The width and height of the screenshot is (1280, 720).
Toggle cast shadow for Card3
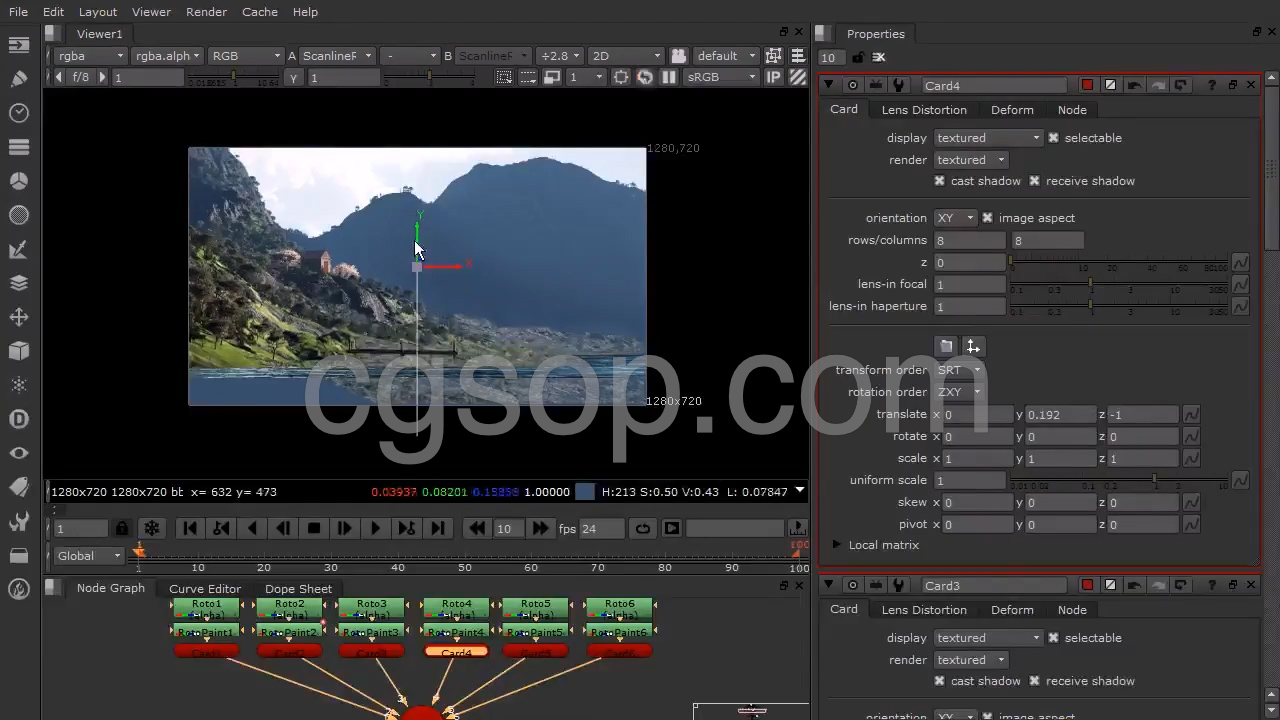pyautogui.click(x=939, y=681)
